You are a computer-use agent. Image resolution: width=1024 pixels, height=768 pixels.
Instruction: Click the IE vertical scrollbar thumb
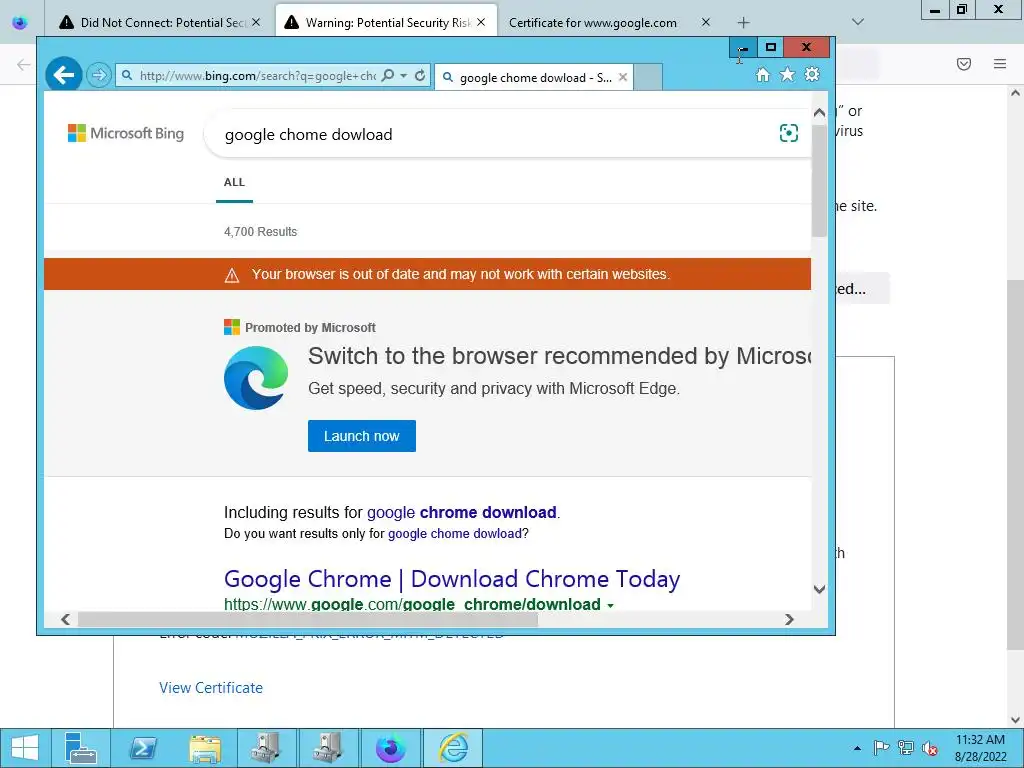(820, 180)
